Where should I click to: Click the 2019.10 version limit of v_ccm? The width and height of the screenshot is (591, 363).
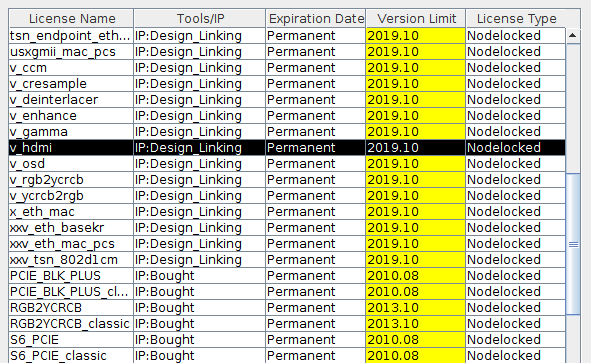(415, 68)
